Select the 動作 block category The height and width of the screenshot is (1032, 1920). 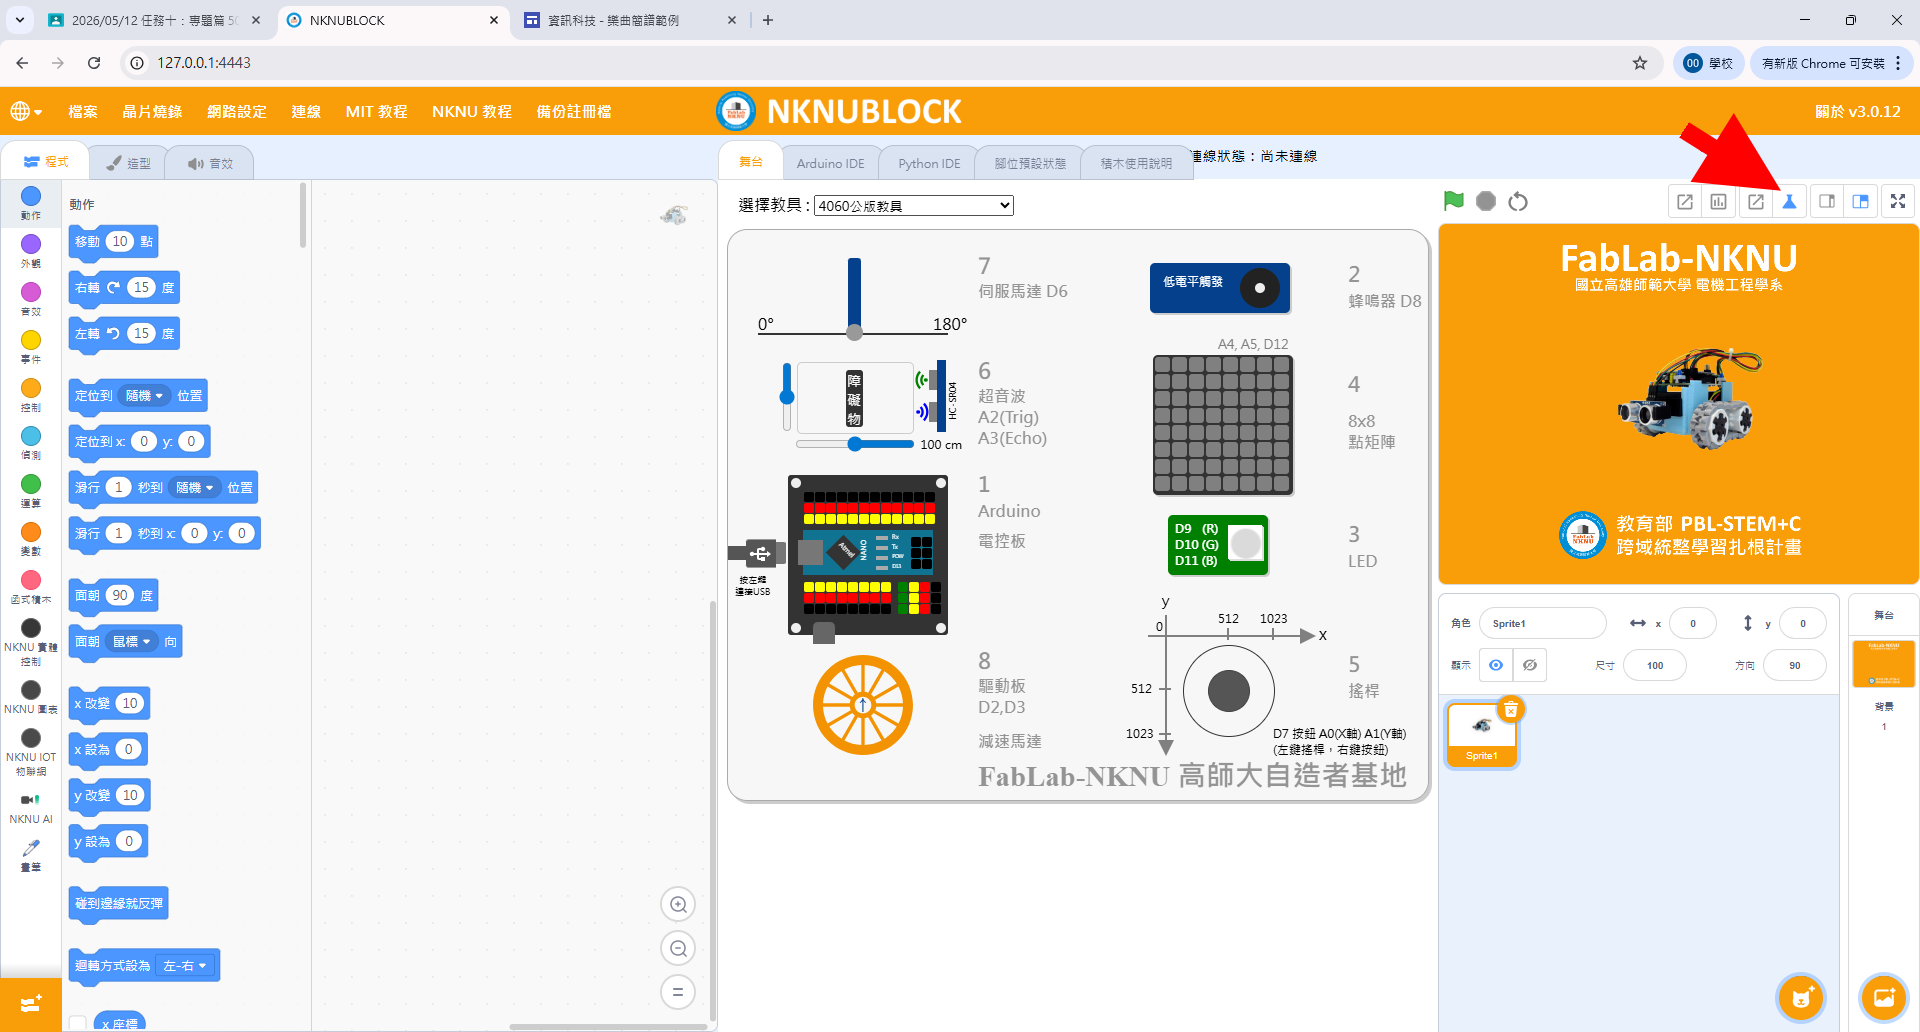tap(31, 203)
